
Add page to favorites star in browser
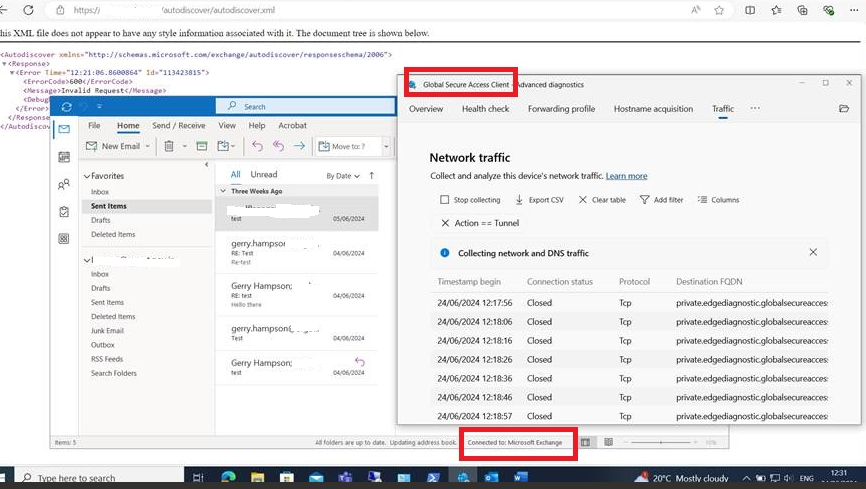[719, 10]
